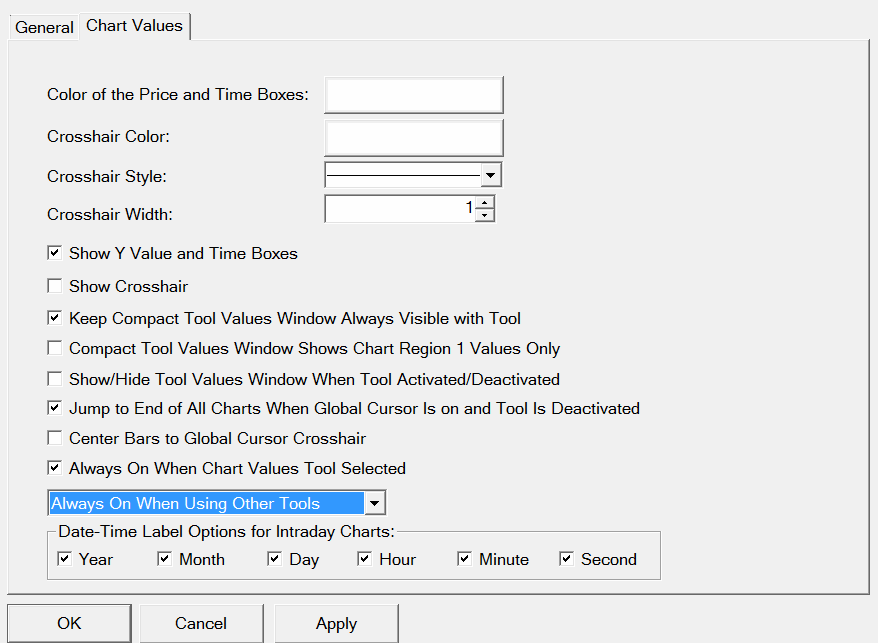
Task: Enable the Show Crosshair checkbox
Action: [x=55, y=287]
